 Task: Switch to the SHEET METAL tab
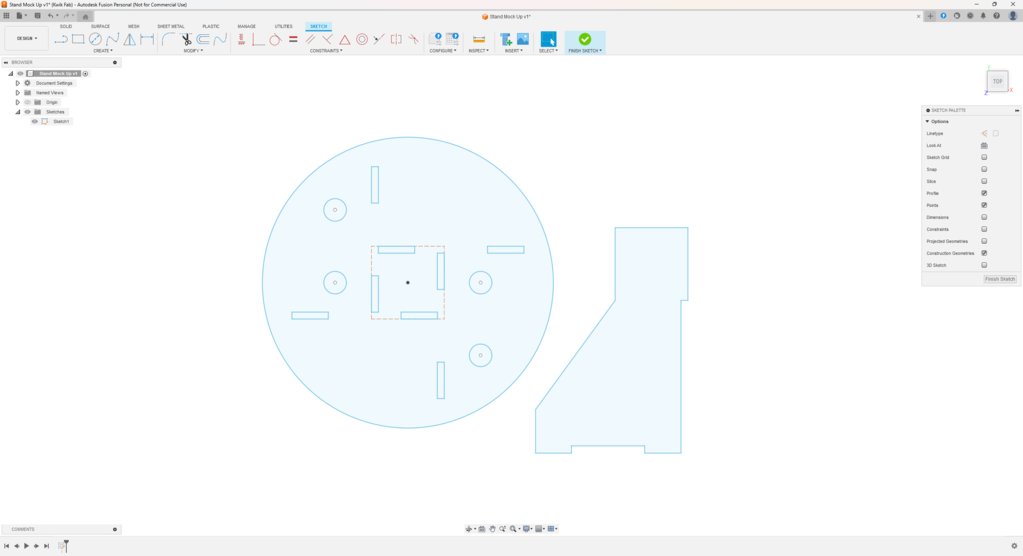coord(171,27)
